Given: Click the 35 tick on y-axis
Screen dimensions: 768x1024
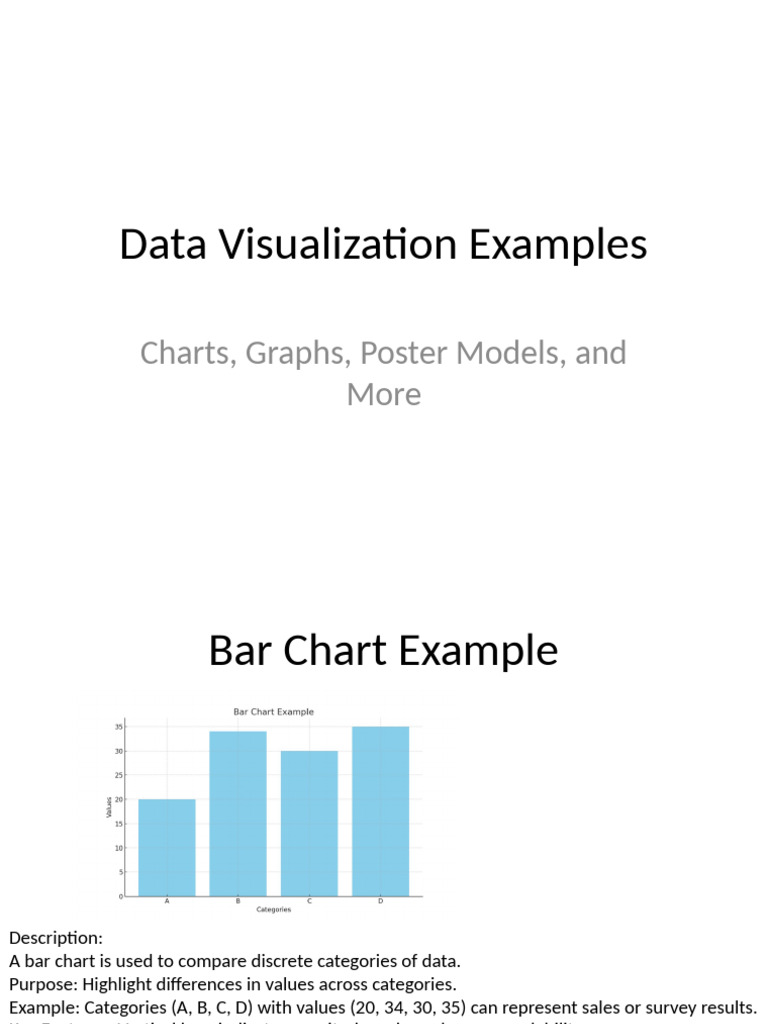Looking at the screenshot, I should pos(119,727).
